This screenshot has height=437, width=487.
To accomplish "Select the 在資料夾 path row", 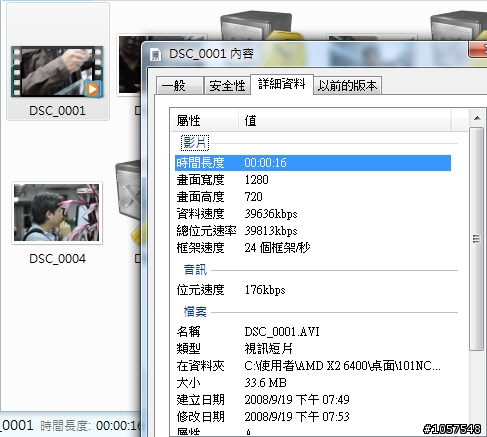I will [x=313, y=366].
